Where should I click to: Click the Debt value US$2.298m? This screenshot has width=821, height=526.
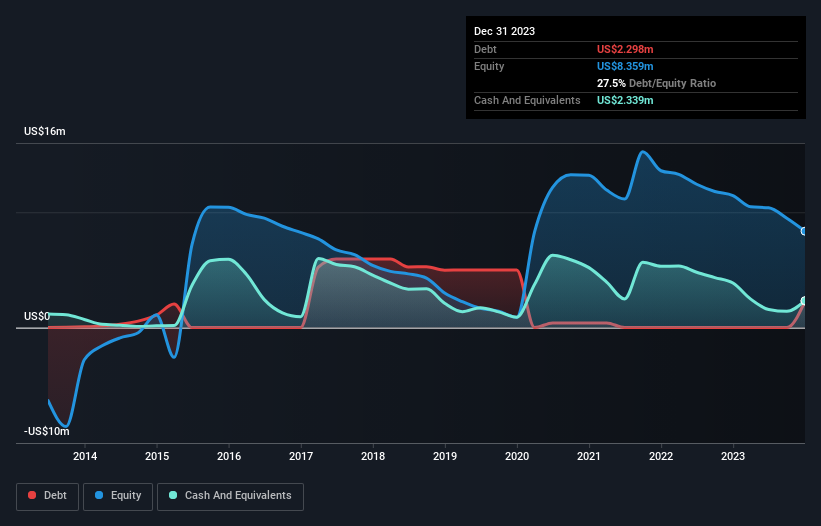coord(625,49)
